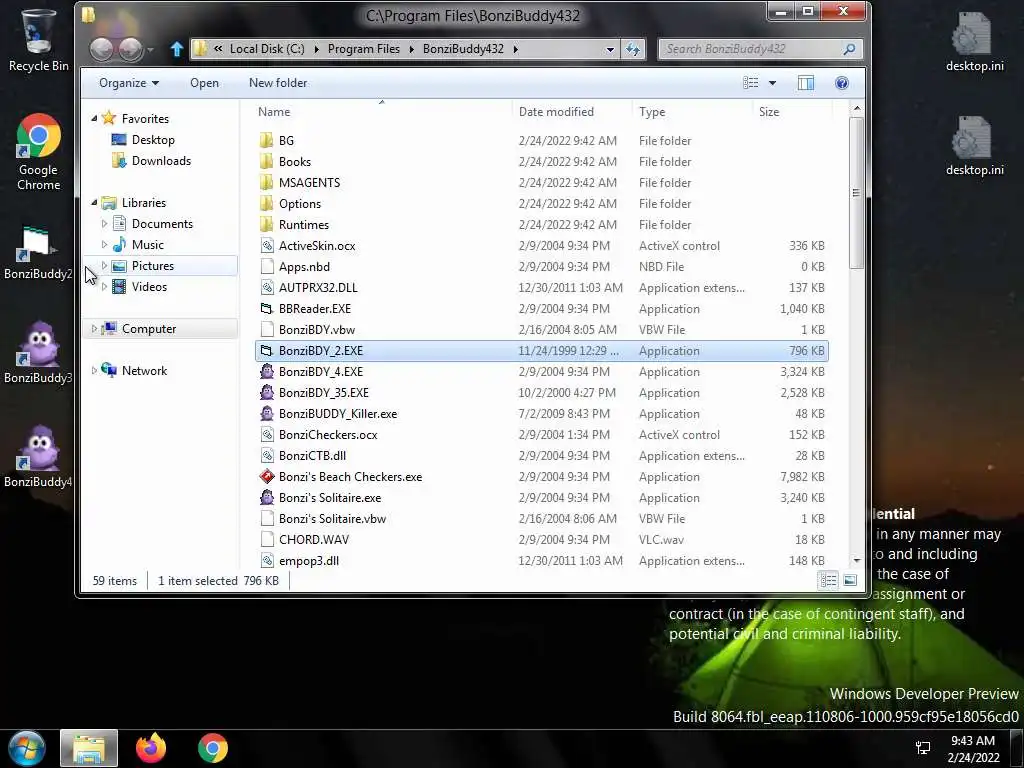
Task: Collapse the Libraries tree group
Action: point(94,202)
